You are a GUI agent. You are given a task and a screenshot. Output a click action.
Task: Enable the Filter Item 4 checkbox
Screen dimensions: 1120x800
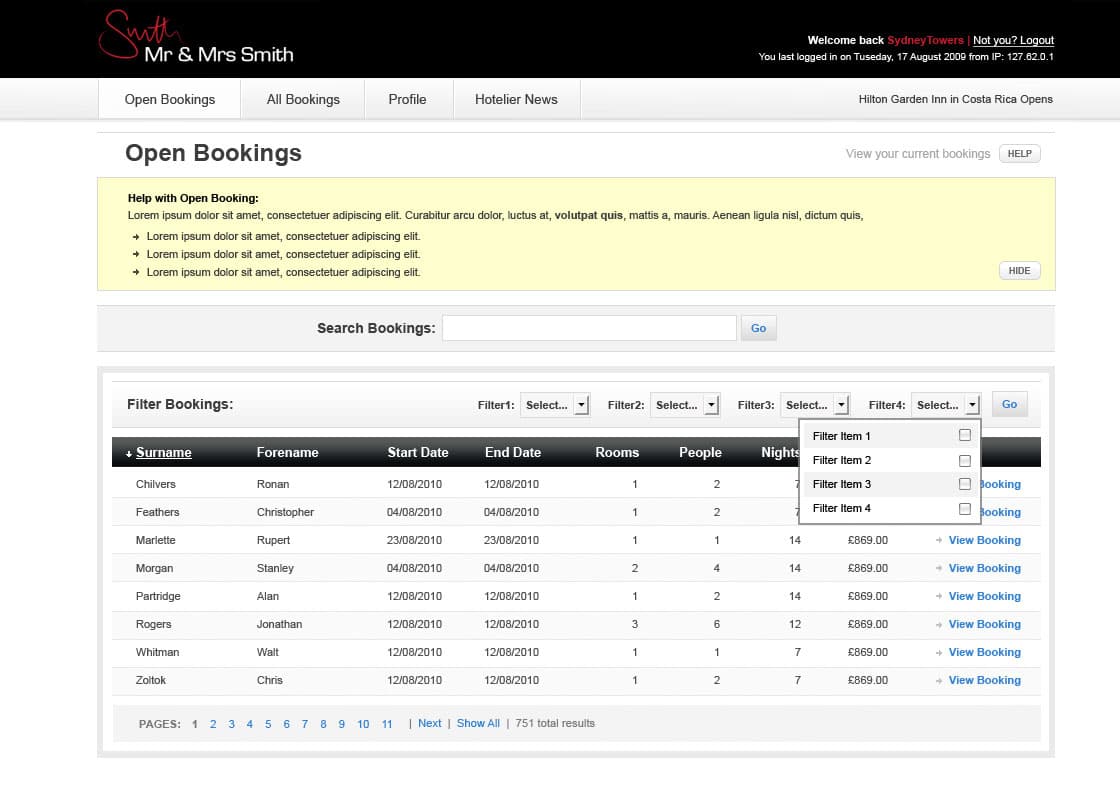(964, 508)
